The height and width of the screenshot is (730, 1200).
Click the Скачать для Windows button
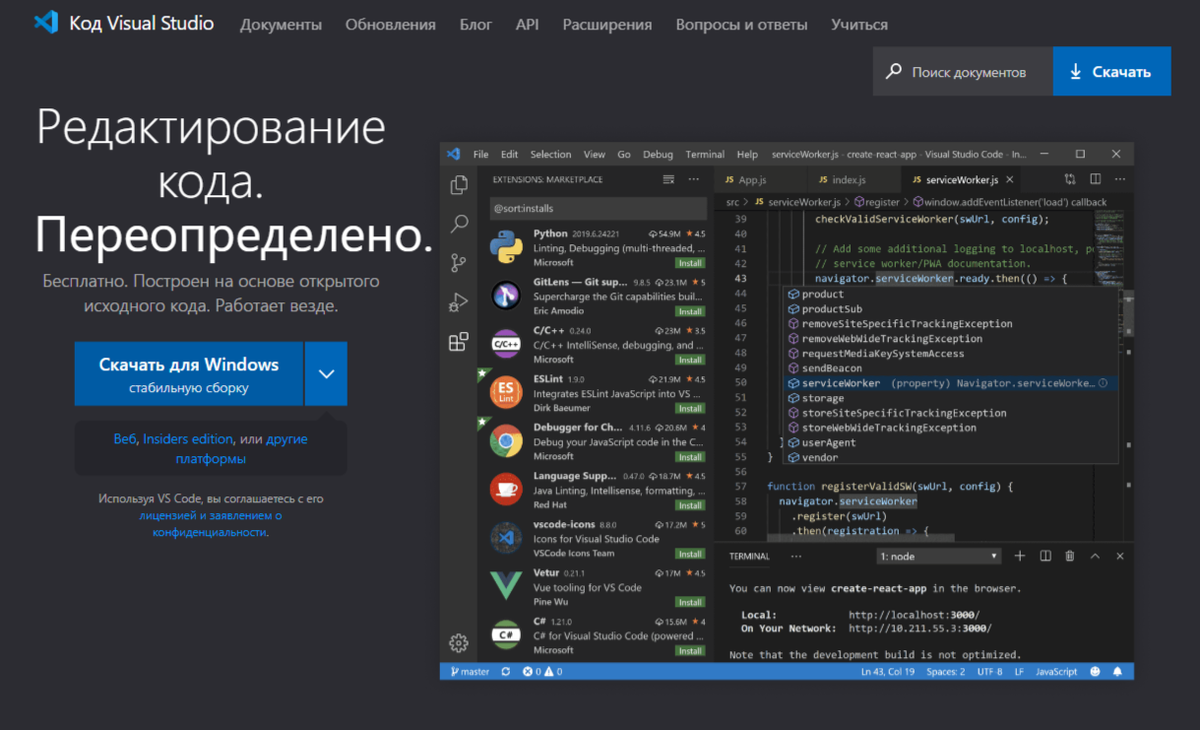tap(189, 373)
